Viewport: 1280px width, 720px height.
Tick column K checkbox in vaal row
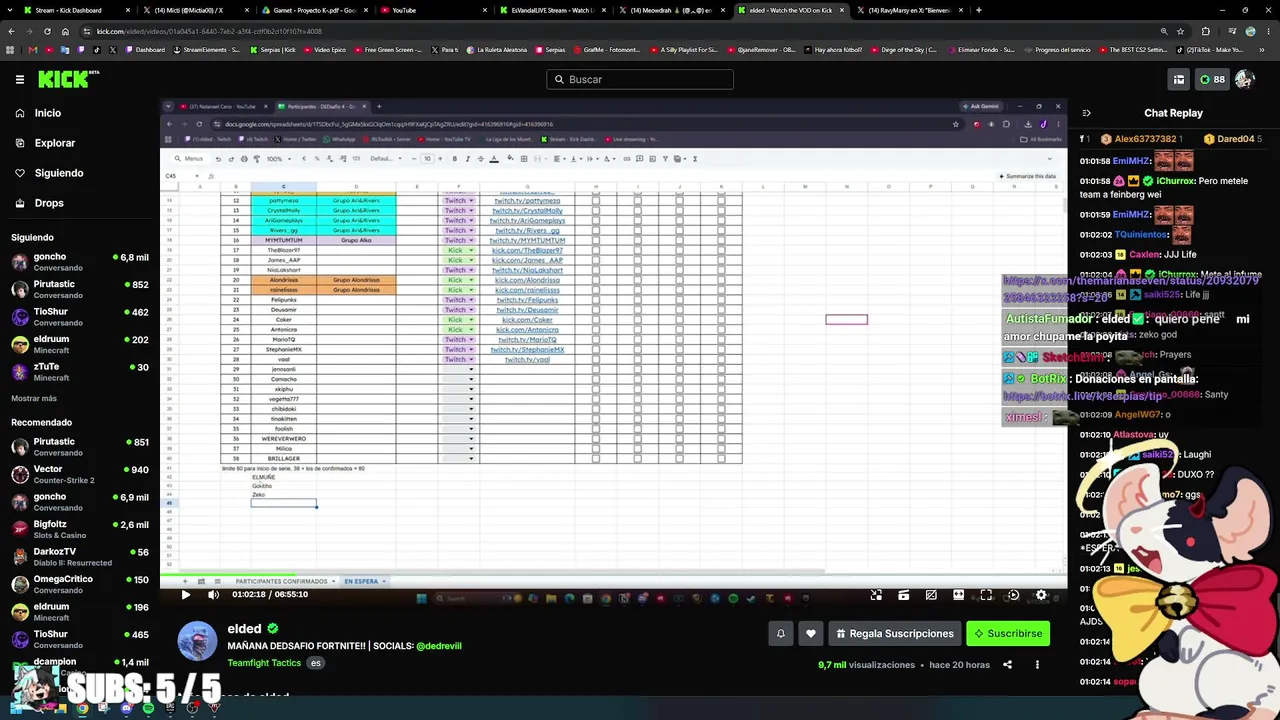point(721,359)
